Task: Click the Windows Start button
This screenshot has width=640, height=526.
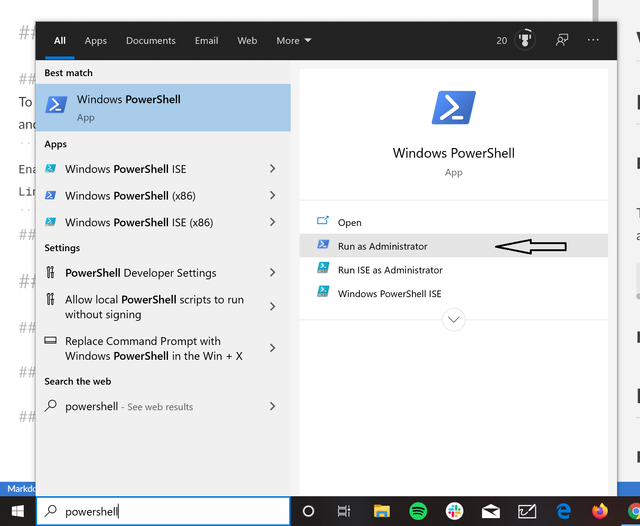Action: click(18, 511)
